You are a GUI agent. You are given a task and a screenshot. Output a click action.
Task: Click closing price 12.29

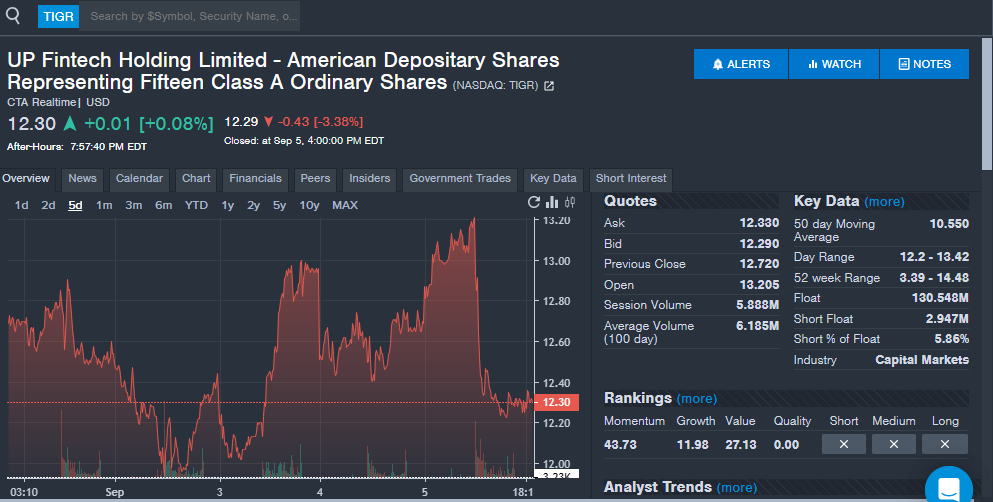click(241, 122)
